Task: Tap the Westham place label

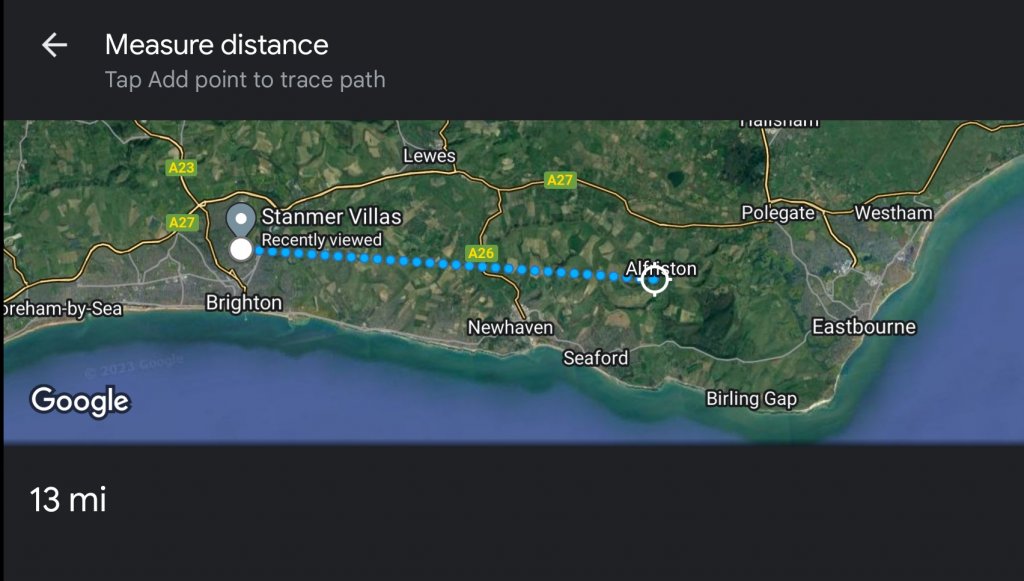Action: 893,213
